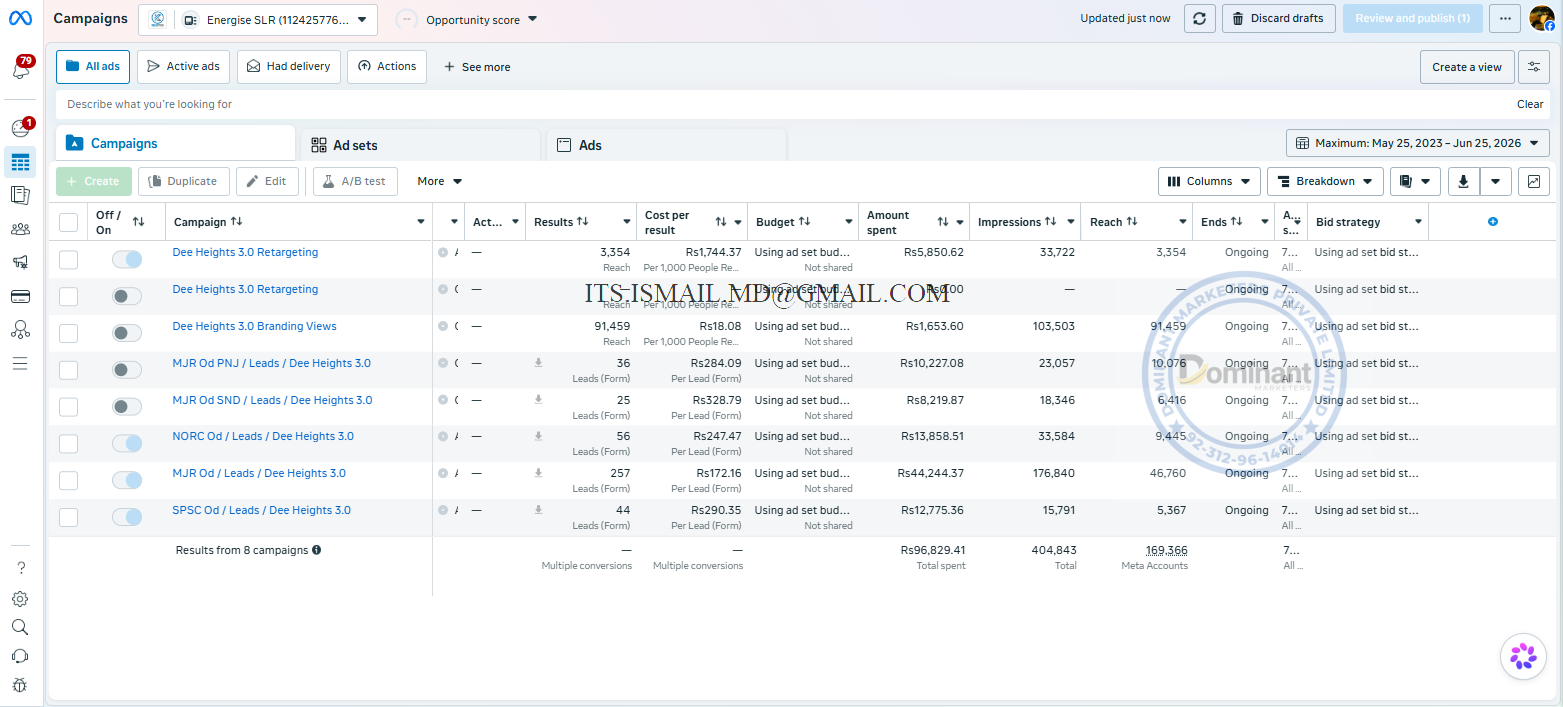Expand the Columns dropdown
Viewport: 1563px width, 707px height.
point(1209,181)
